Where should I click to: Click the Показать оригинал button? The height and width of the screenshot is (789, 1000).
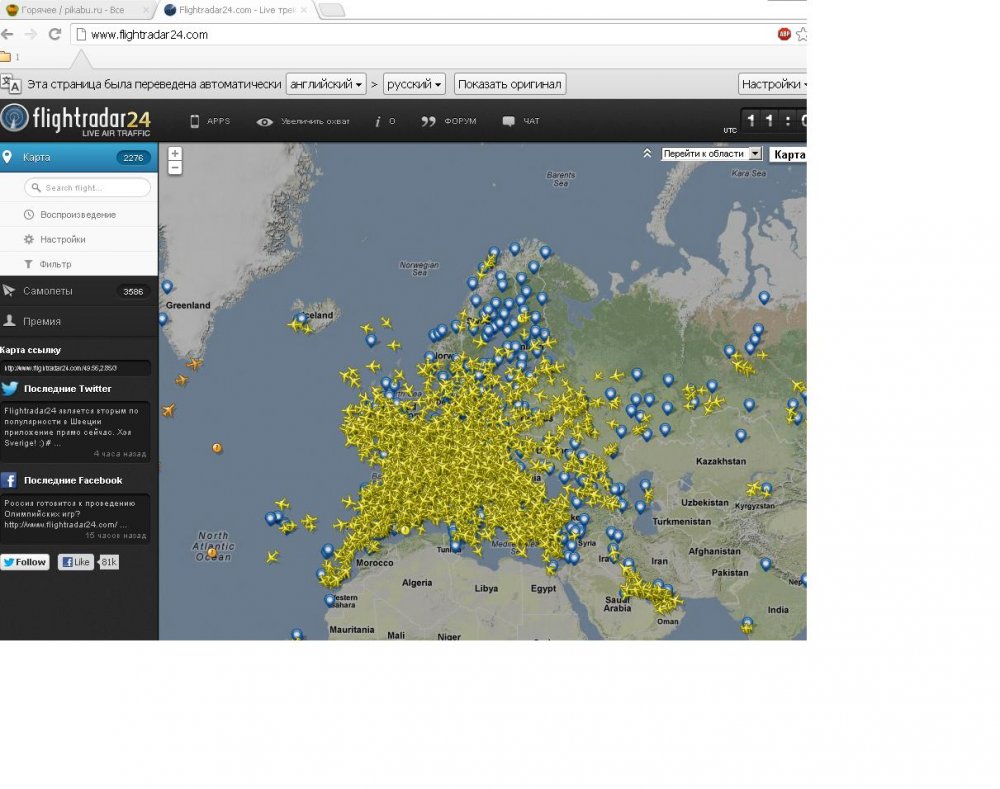pyautogui.click(x=509, y=84)
